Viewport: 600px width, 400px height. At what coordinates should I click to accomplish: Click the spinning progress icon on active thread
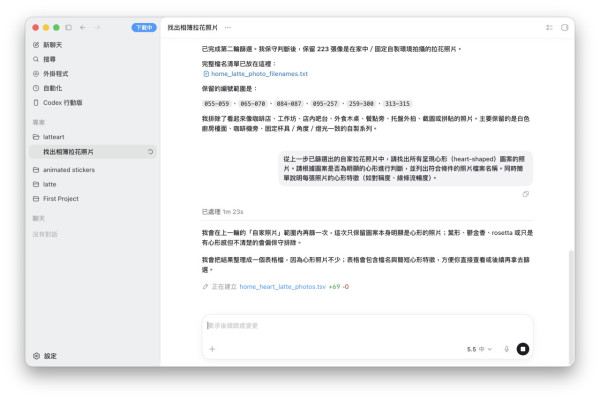tap(150, 152)
